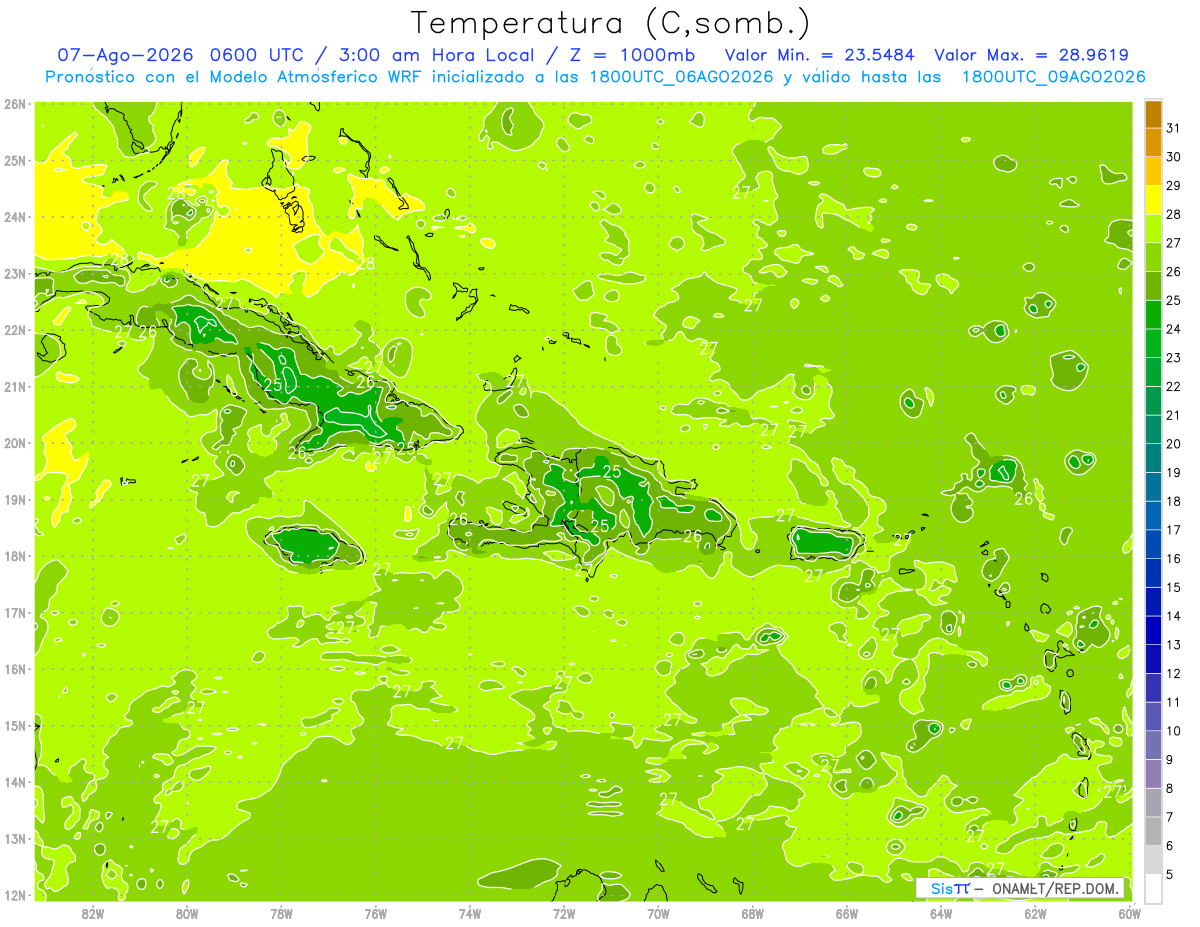
Task: Click 'Valor Max. = 28.9619' in the header
Action: coord(1032,55)
